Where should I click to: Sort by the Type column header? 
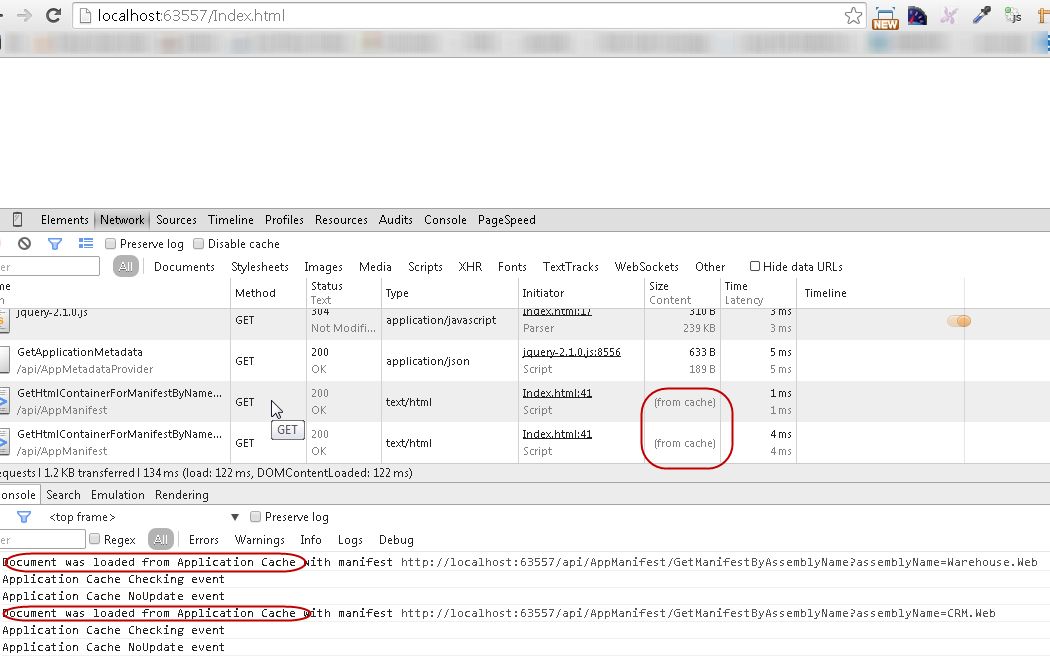(x=448, y=293)
